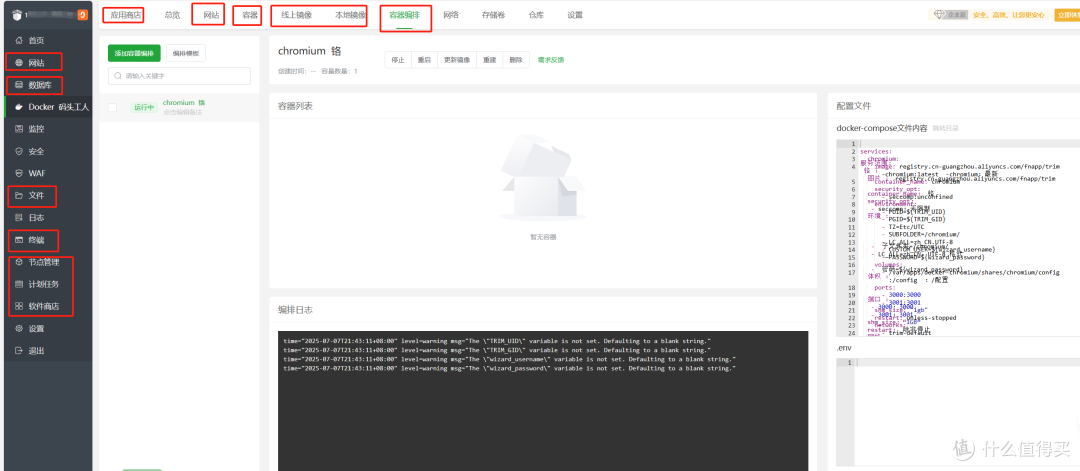Viewport: 1080px width, 471px height.
Task: Open 软件商店 label in the sidebar
Action: point(44,306)
